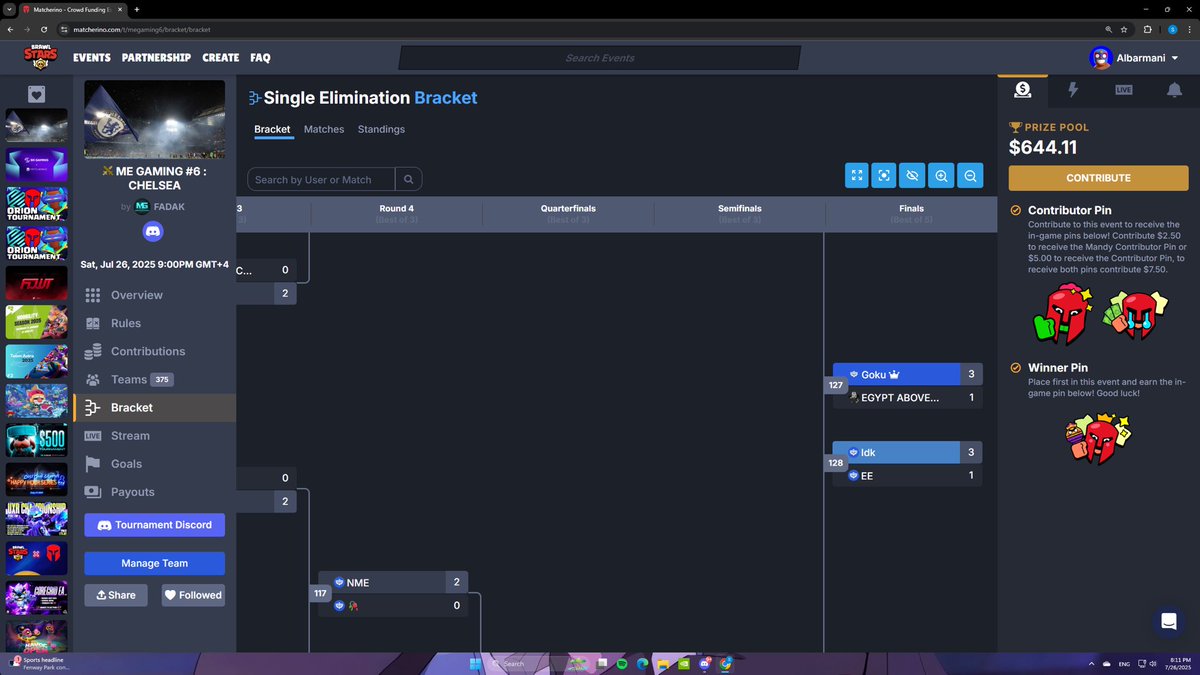Click the Tournament Discord button

pos(154,525)
